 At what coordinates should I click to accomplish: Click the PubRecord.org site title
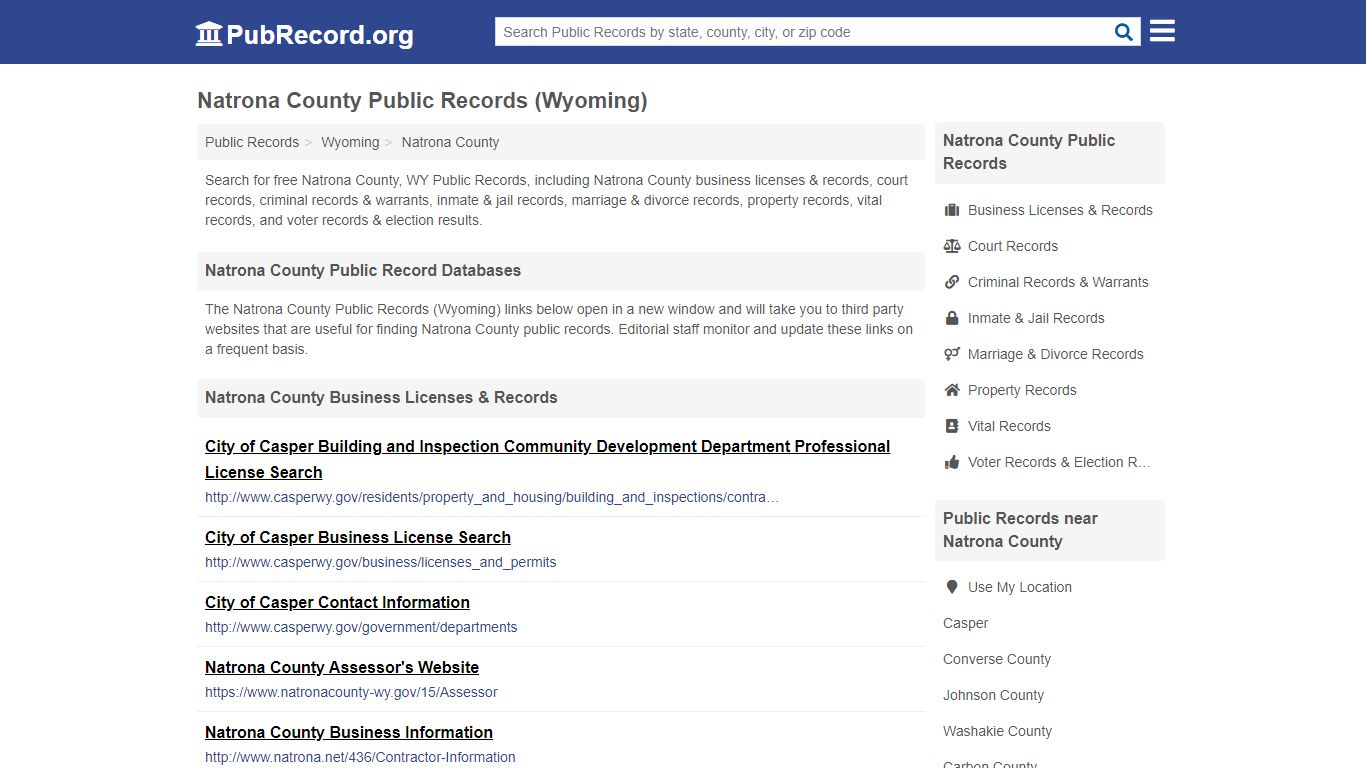[319, 35]
